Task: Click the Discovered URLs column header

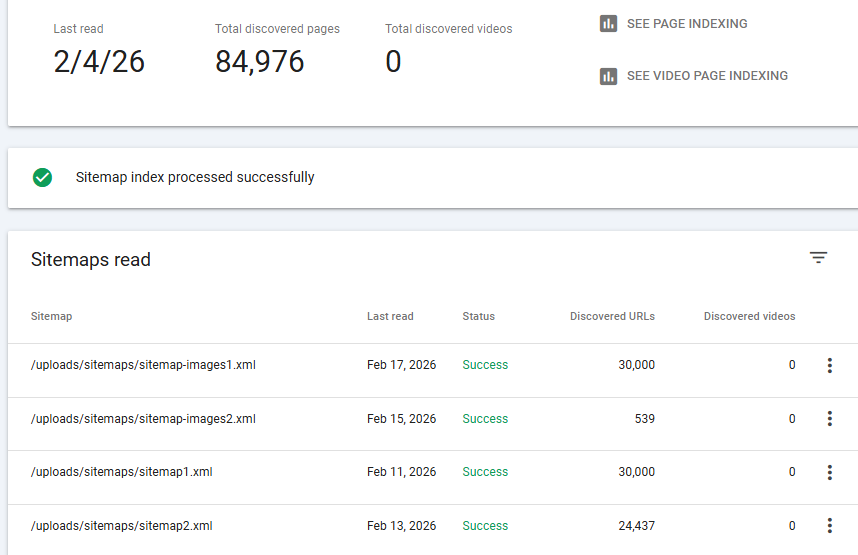Action: coord(612,316)
